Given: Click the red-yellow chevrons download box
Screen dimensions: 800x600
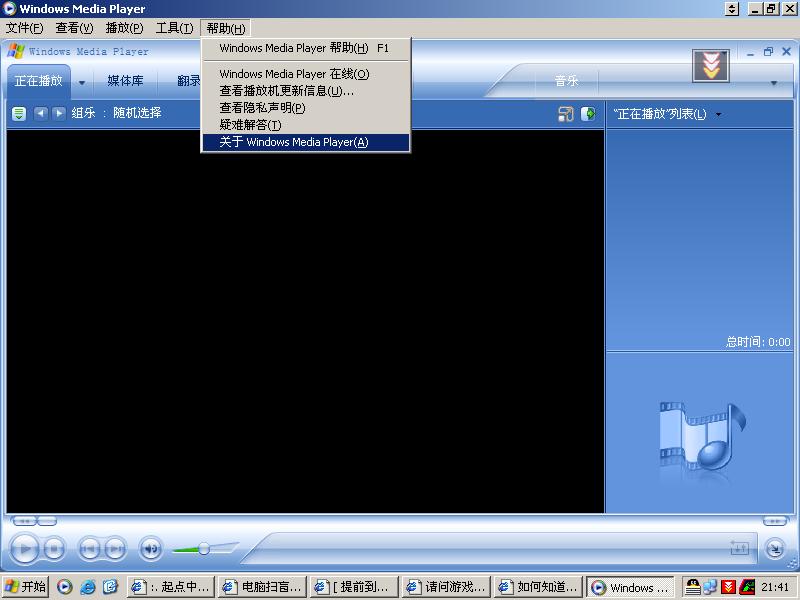Looking at the screenshot, I should 711,65.
